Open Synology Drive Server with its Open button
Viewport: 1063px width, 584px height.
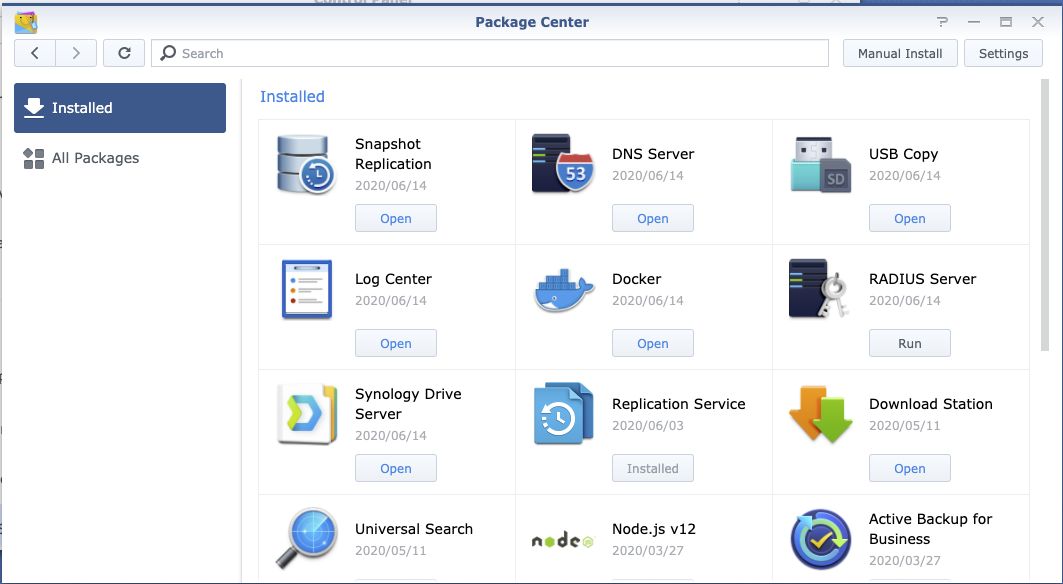[396, 468]
